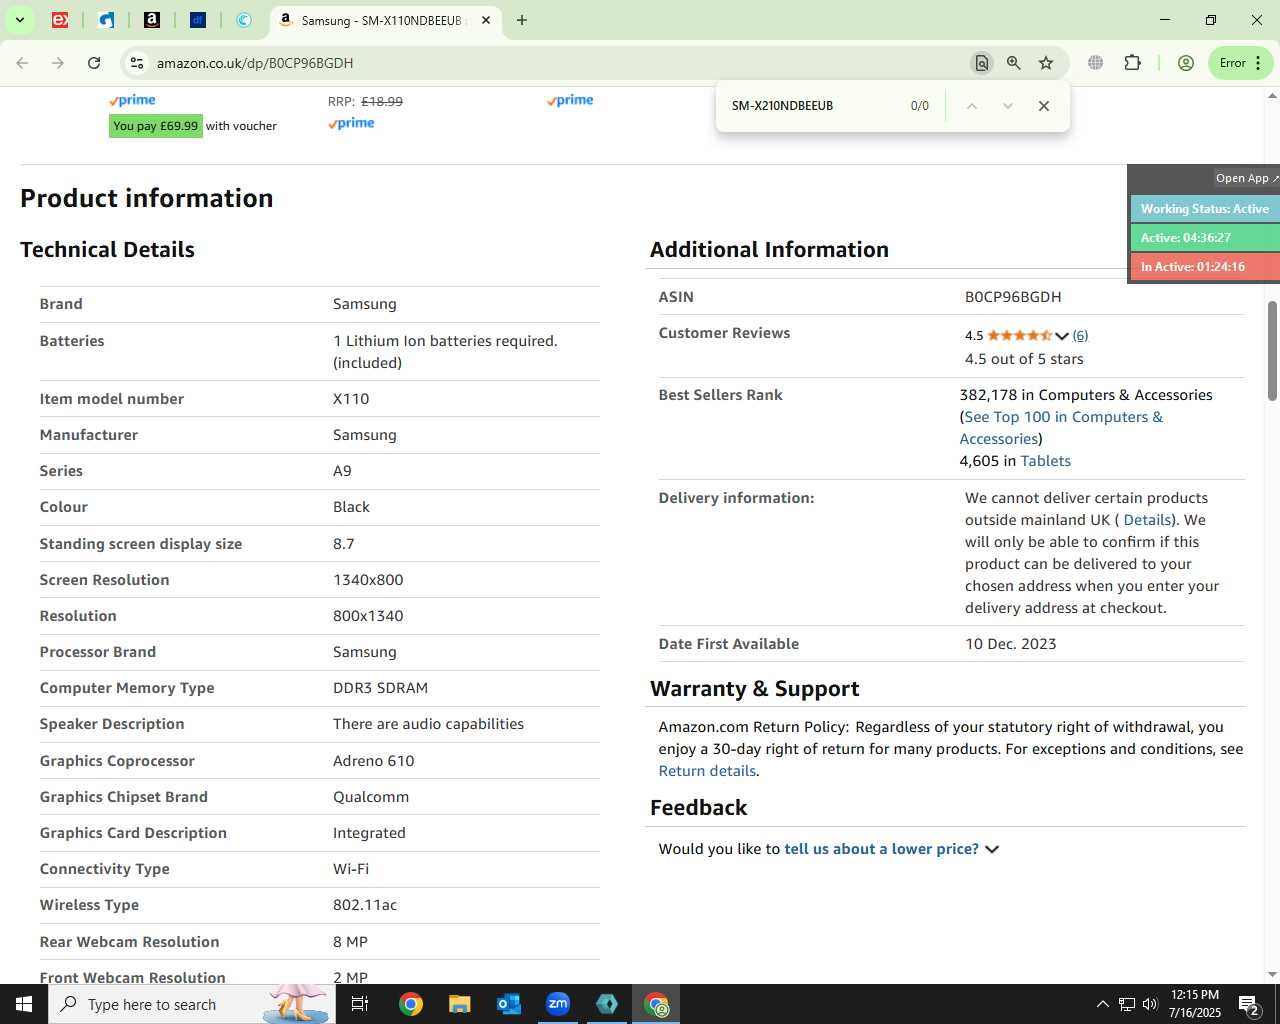Viewport: 1280px width, 1024px height.
Task: Open File Explorer from taskbar
Action: [459, 1004]
